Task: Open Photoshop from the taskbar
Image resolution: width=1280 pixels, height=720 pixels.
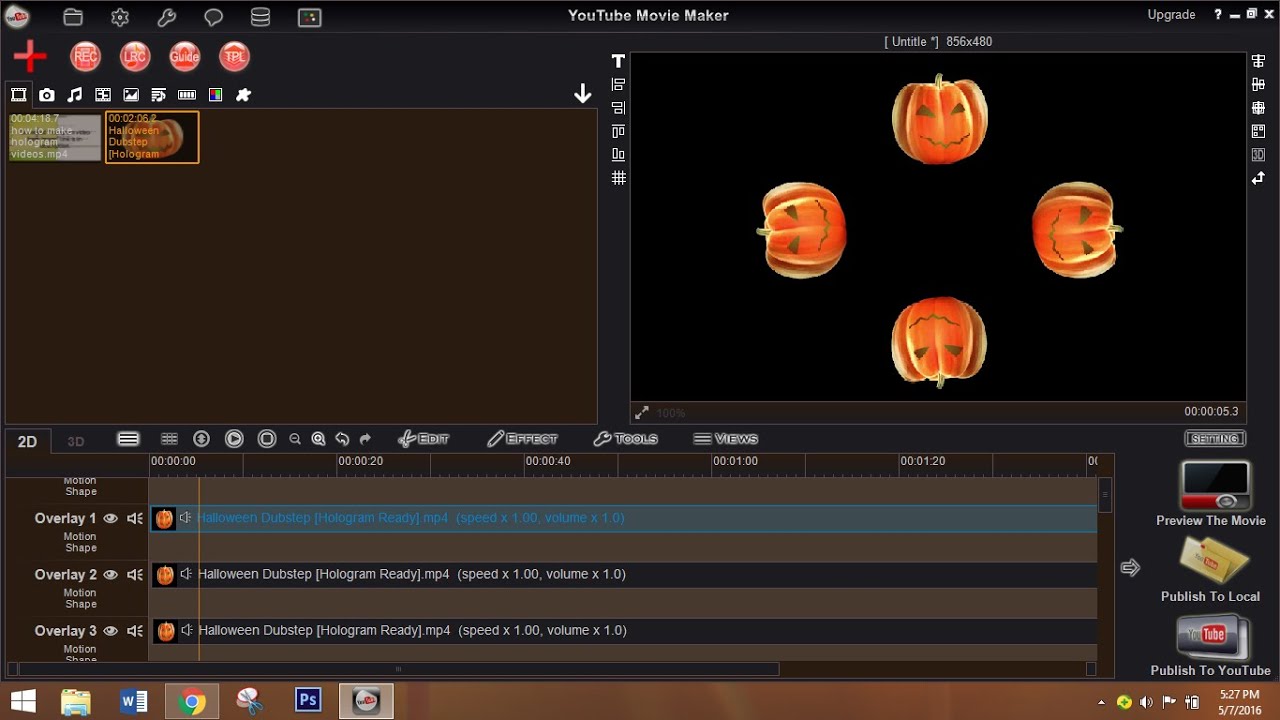Action: pos(308,701)
